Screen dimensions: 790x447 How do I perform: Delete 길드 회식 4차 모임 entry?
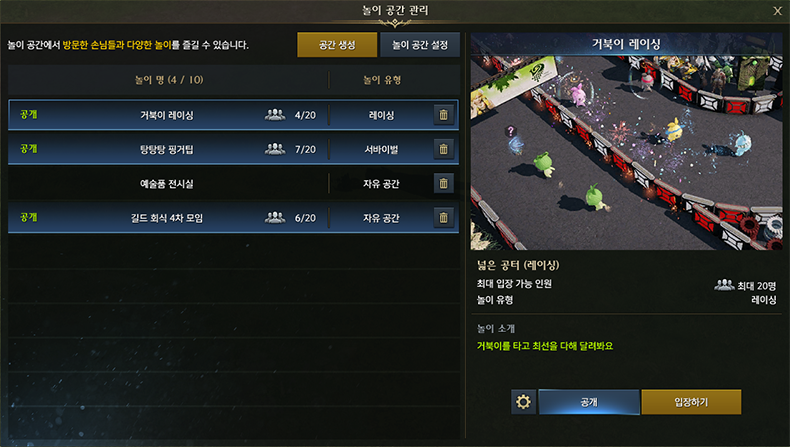(x=443, y=218)
